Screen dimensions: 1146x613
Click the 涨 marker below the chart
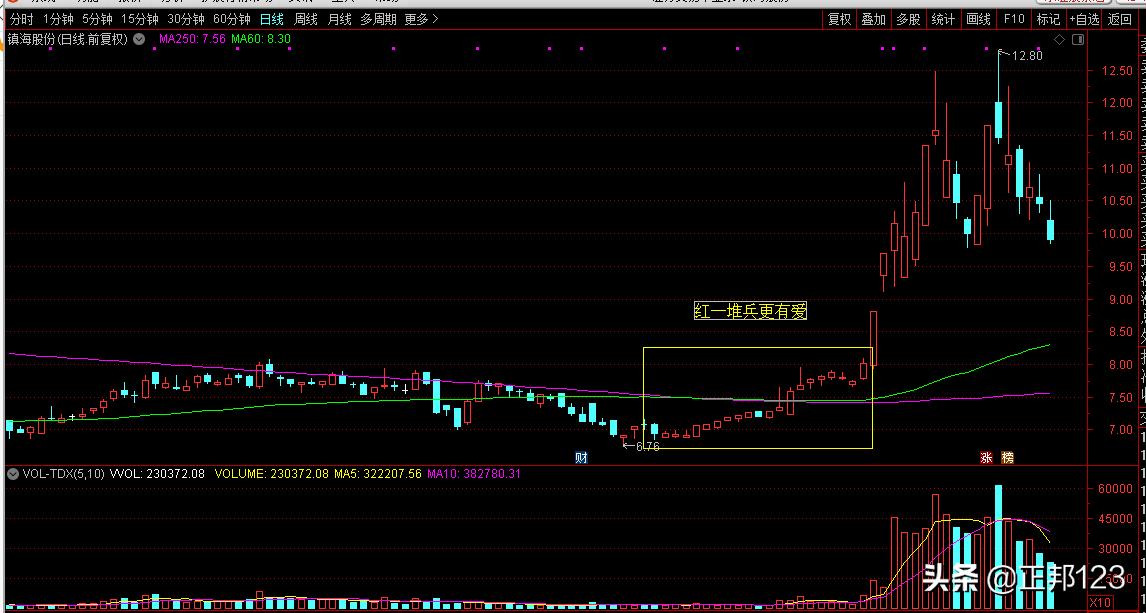click(x=987, y=458)
